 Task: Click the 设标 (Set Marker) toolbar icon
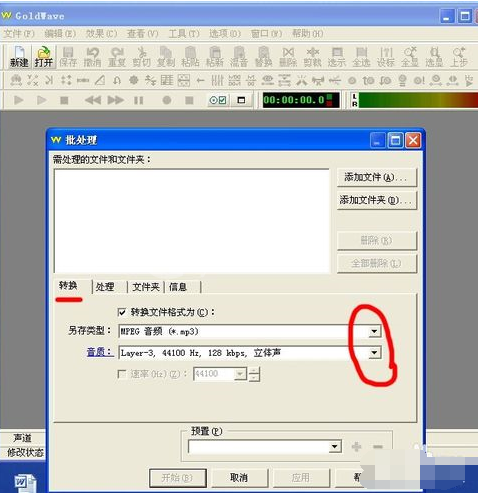386,57
